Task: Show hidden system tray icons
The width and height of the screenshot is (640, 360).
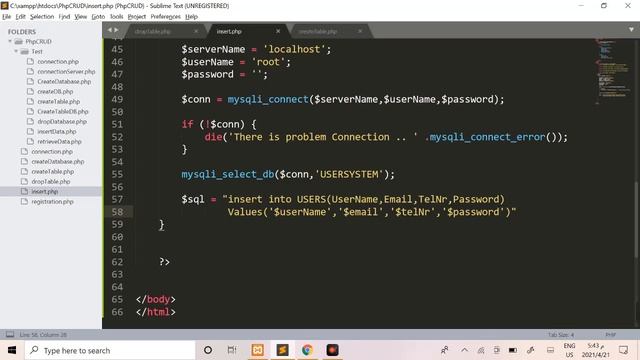Action: 464,350
